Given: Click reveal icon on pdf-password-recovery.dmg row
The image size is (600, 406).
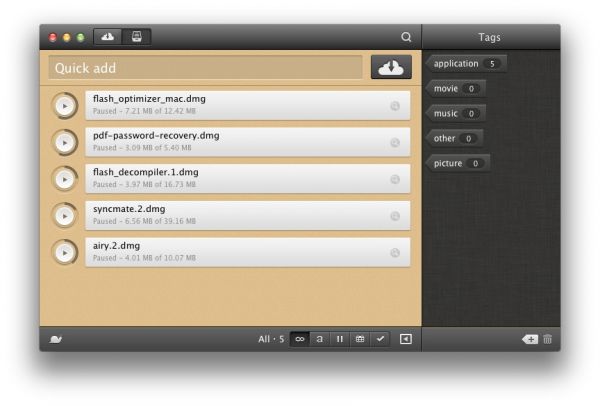Looking at the screenshot, I should 395,143.
